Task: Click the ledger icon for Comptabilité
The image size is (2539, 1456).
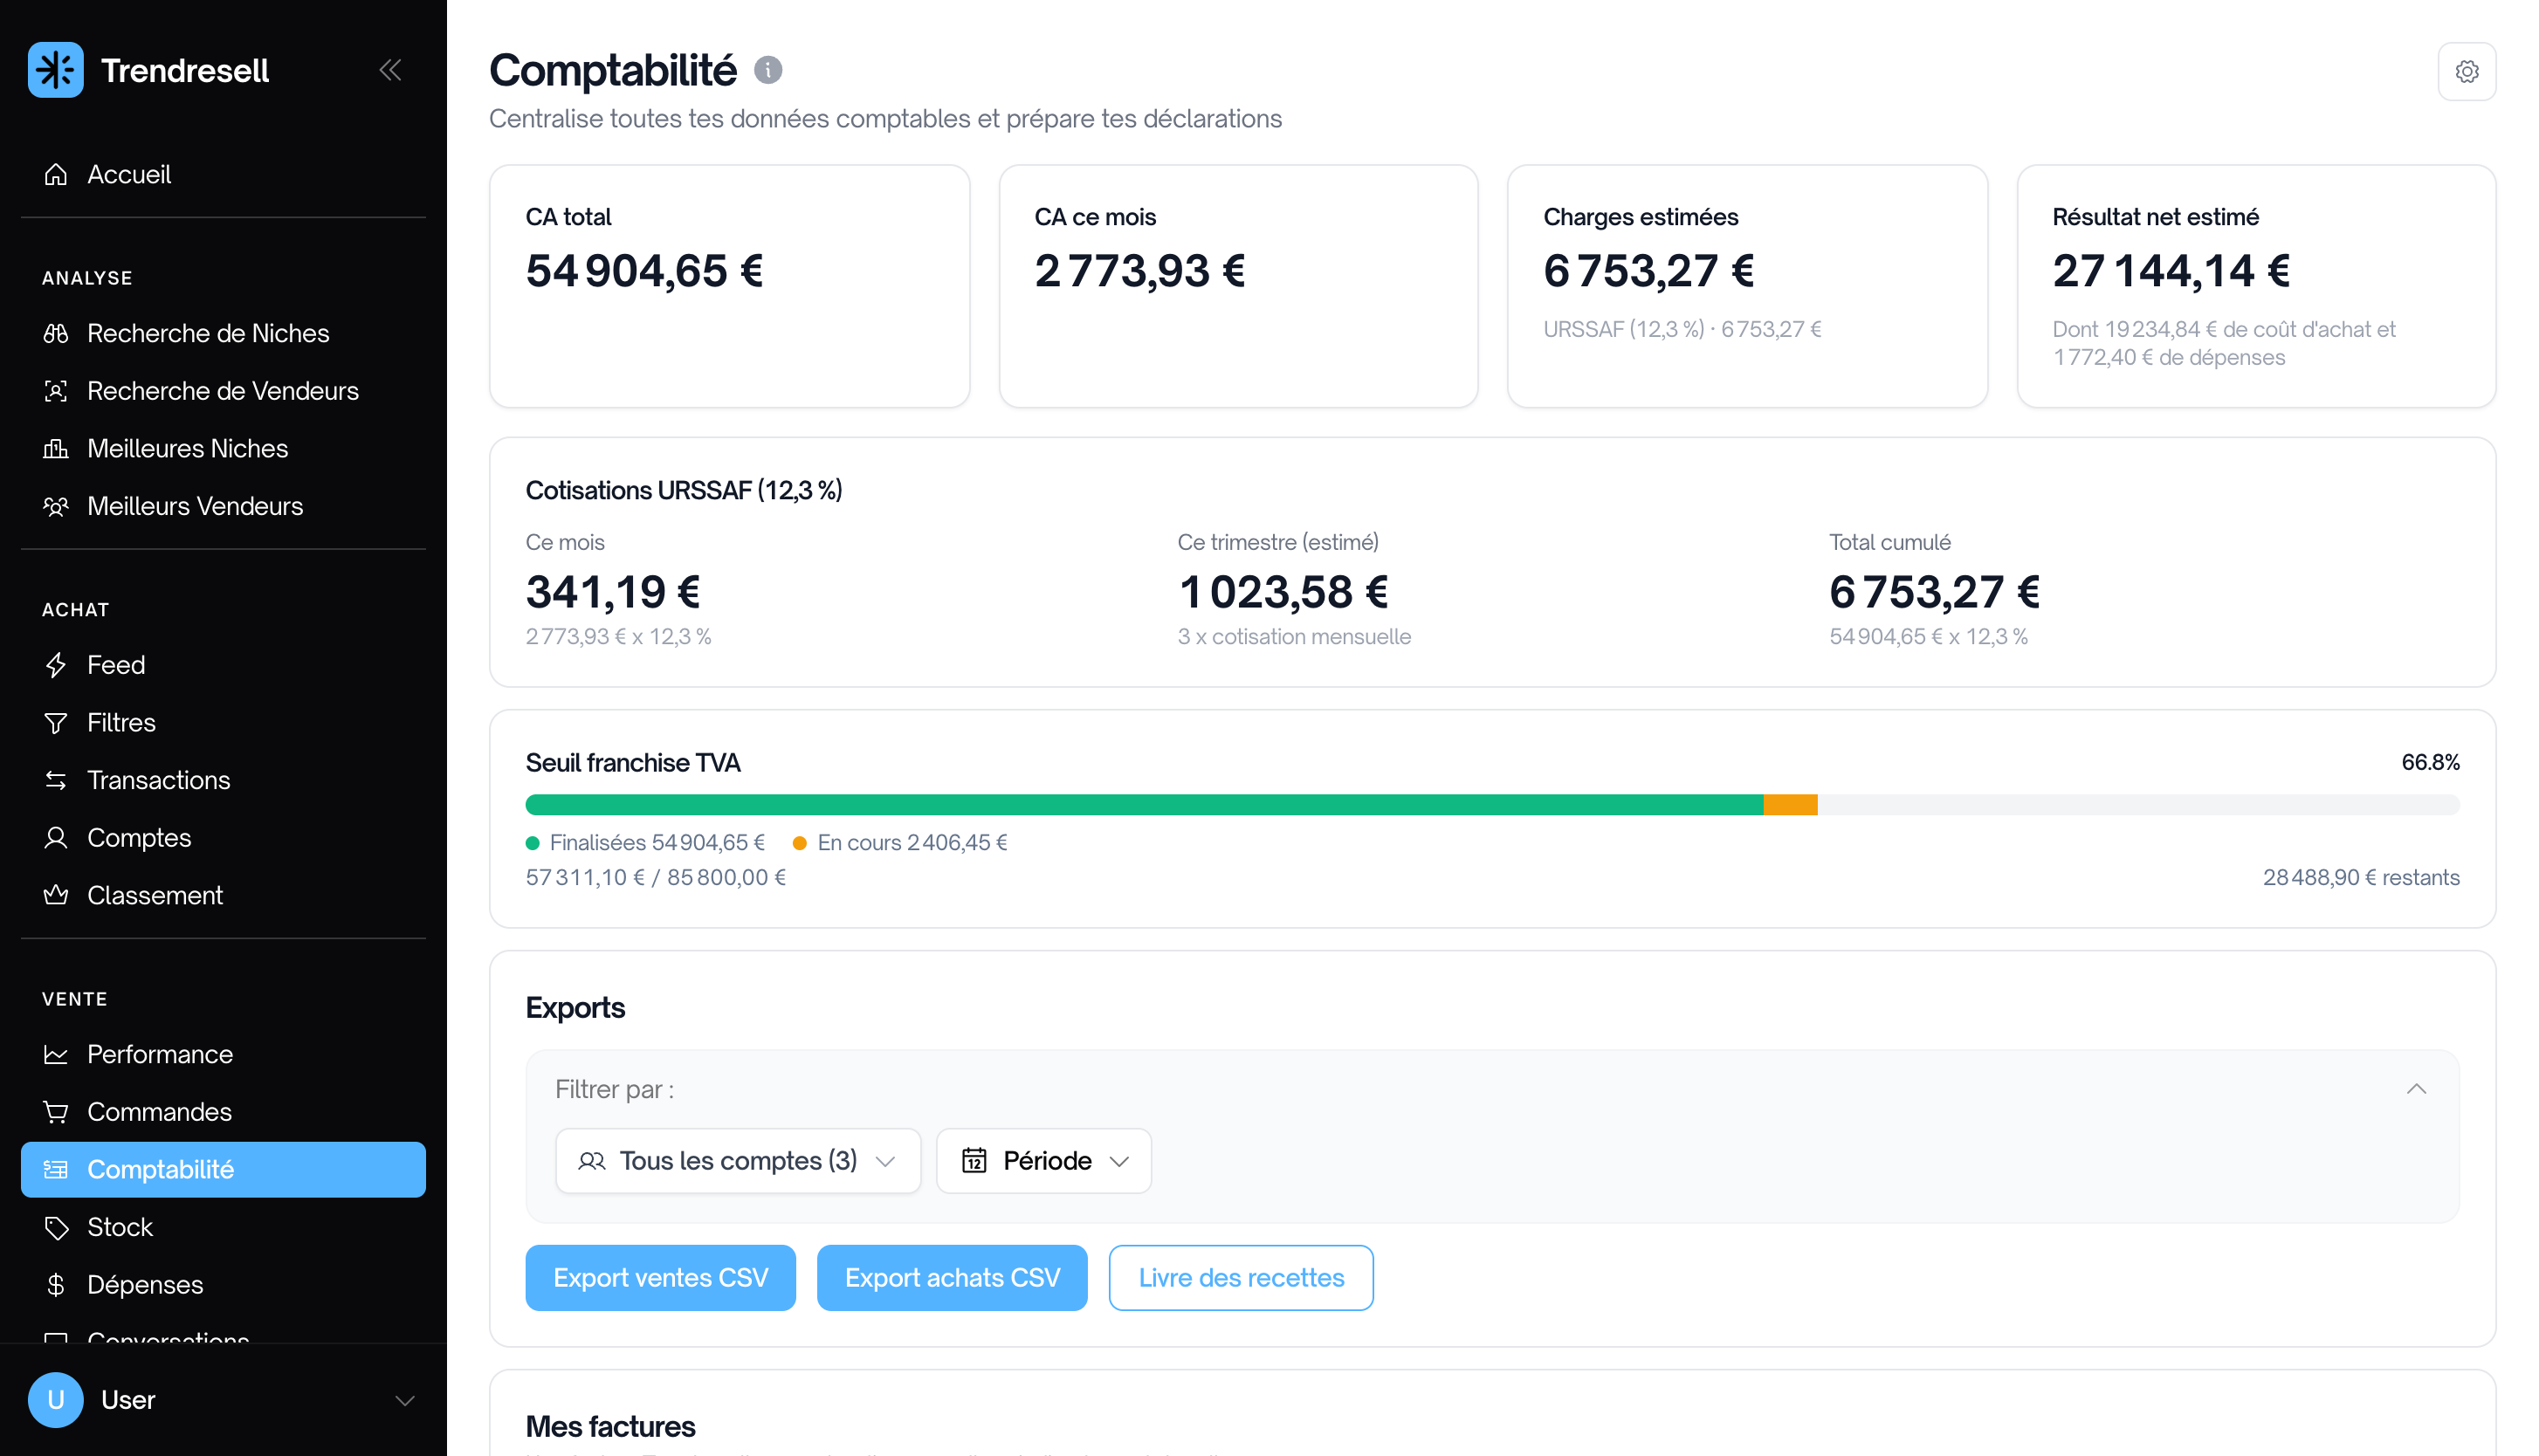Action: pos(56,1169)
